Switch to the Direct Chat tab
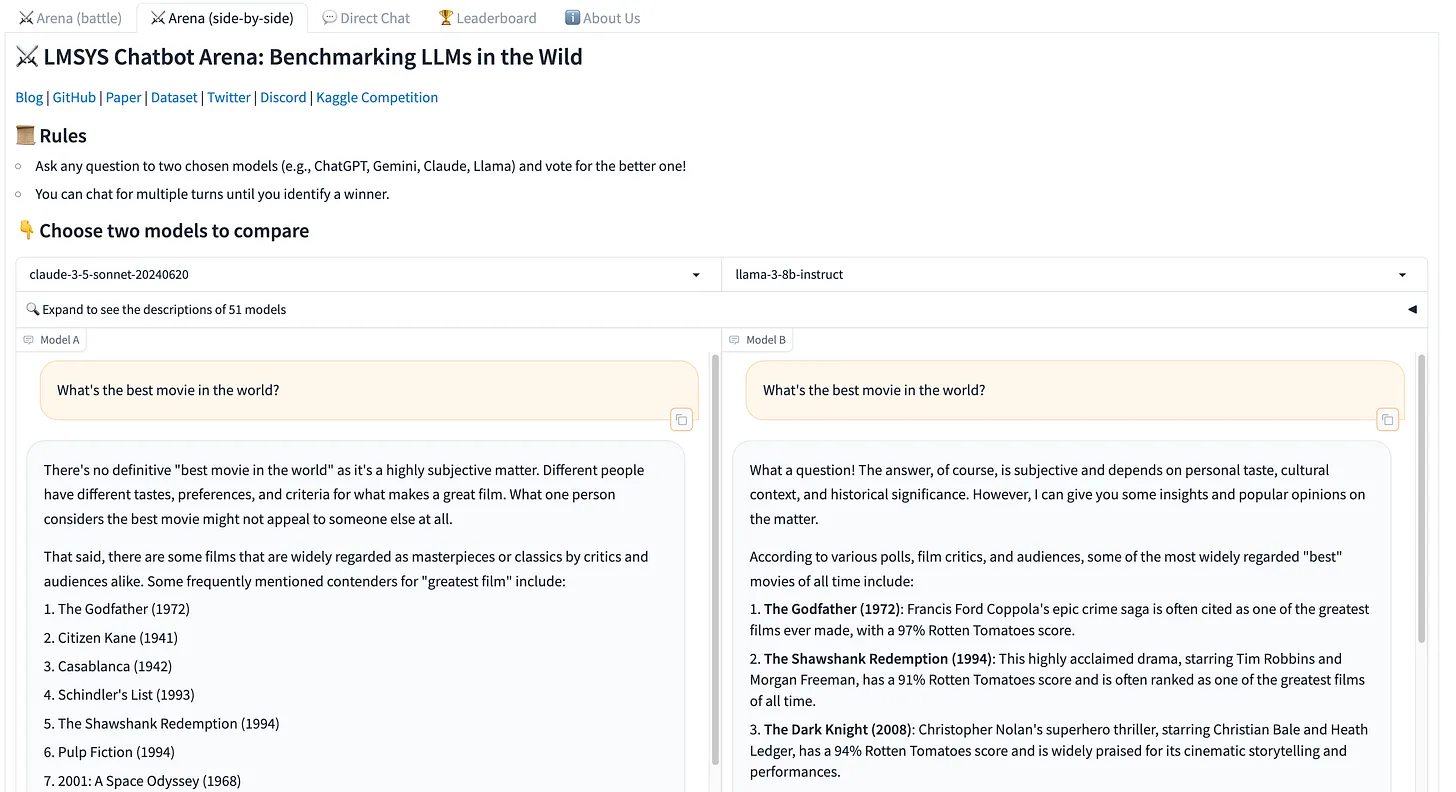Viewport: 1456px width, 792px height. [x=366, y=18]
